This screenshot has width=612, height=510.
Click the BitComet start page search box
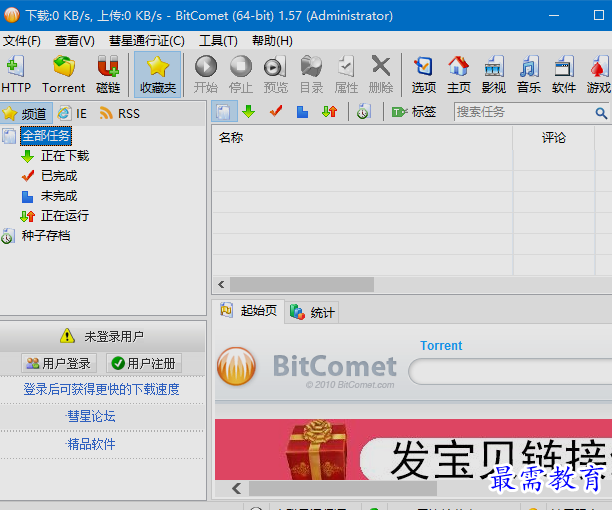510,371
